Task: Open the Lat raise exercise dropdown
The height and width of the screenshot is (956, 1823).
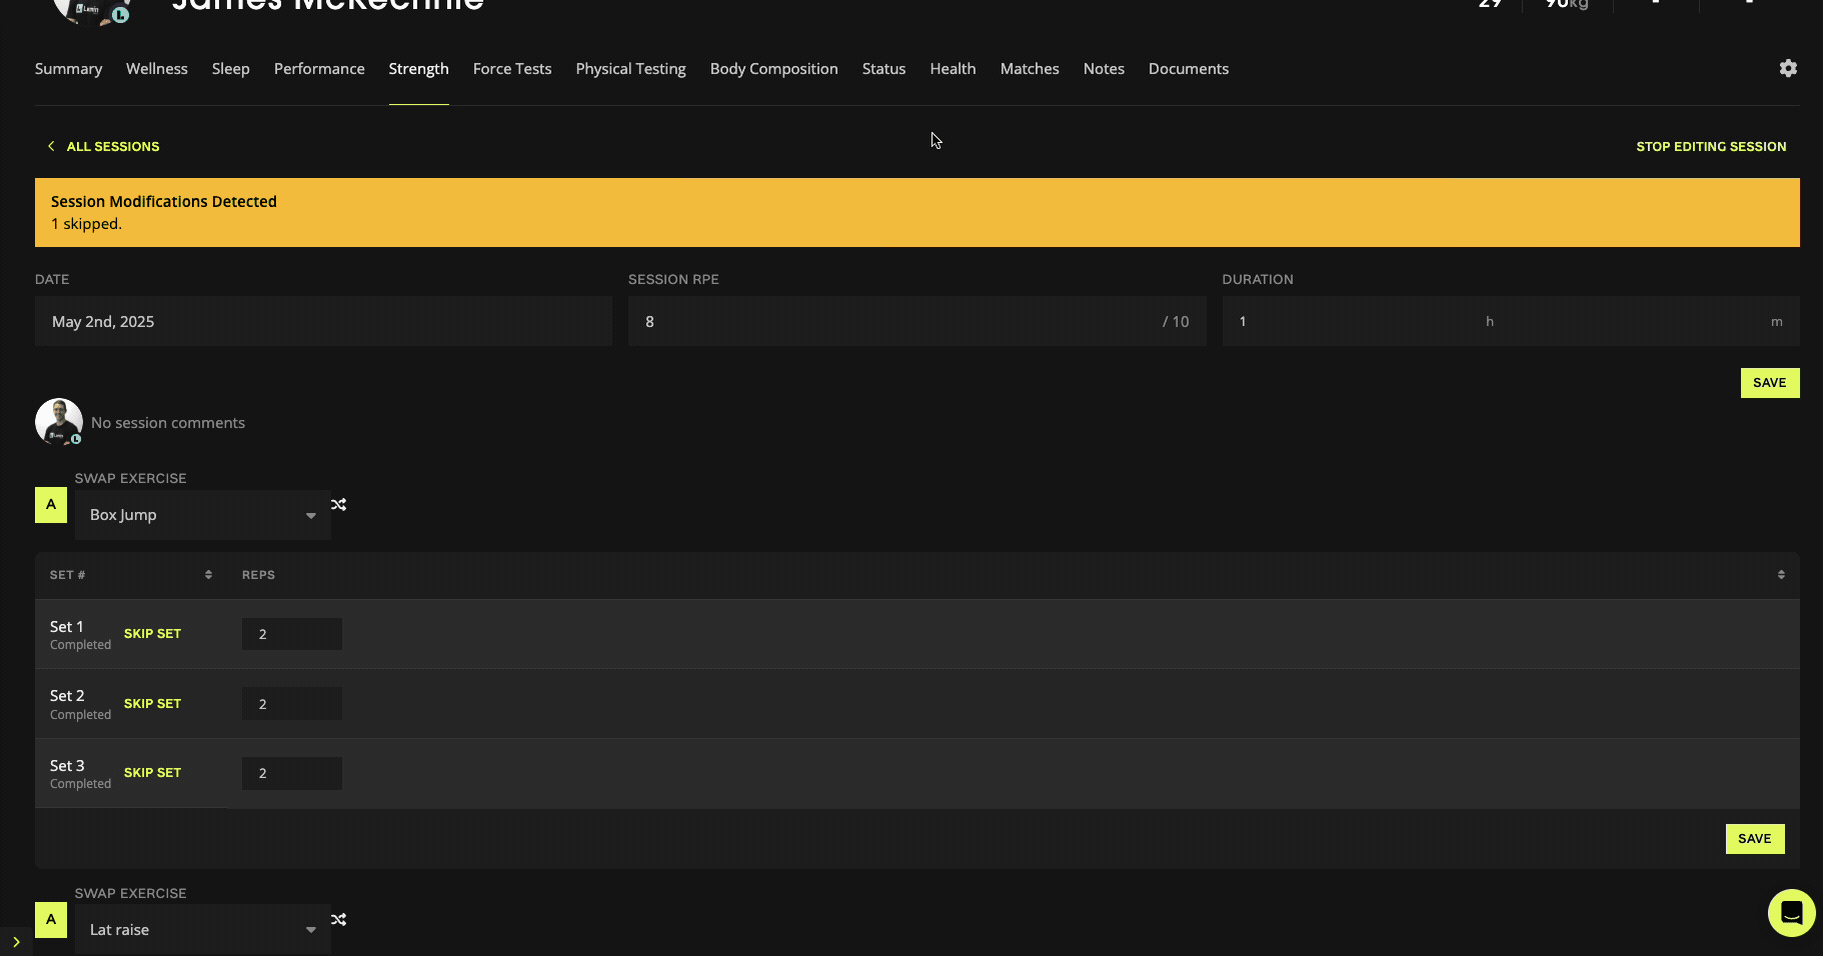Action: click(x=202, y=930)
